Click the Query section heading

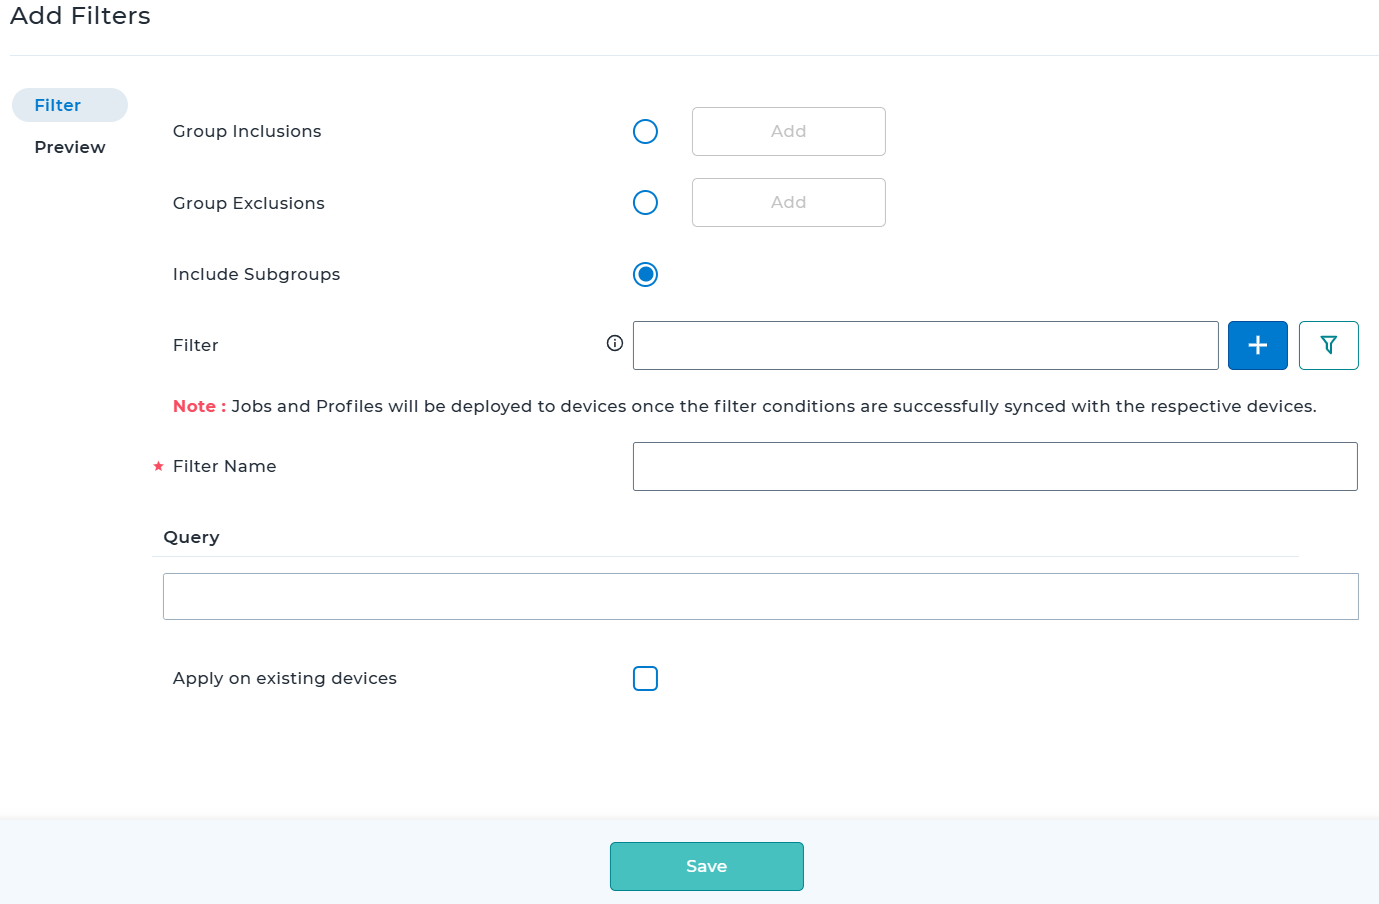(191, 537)
